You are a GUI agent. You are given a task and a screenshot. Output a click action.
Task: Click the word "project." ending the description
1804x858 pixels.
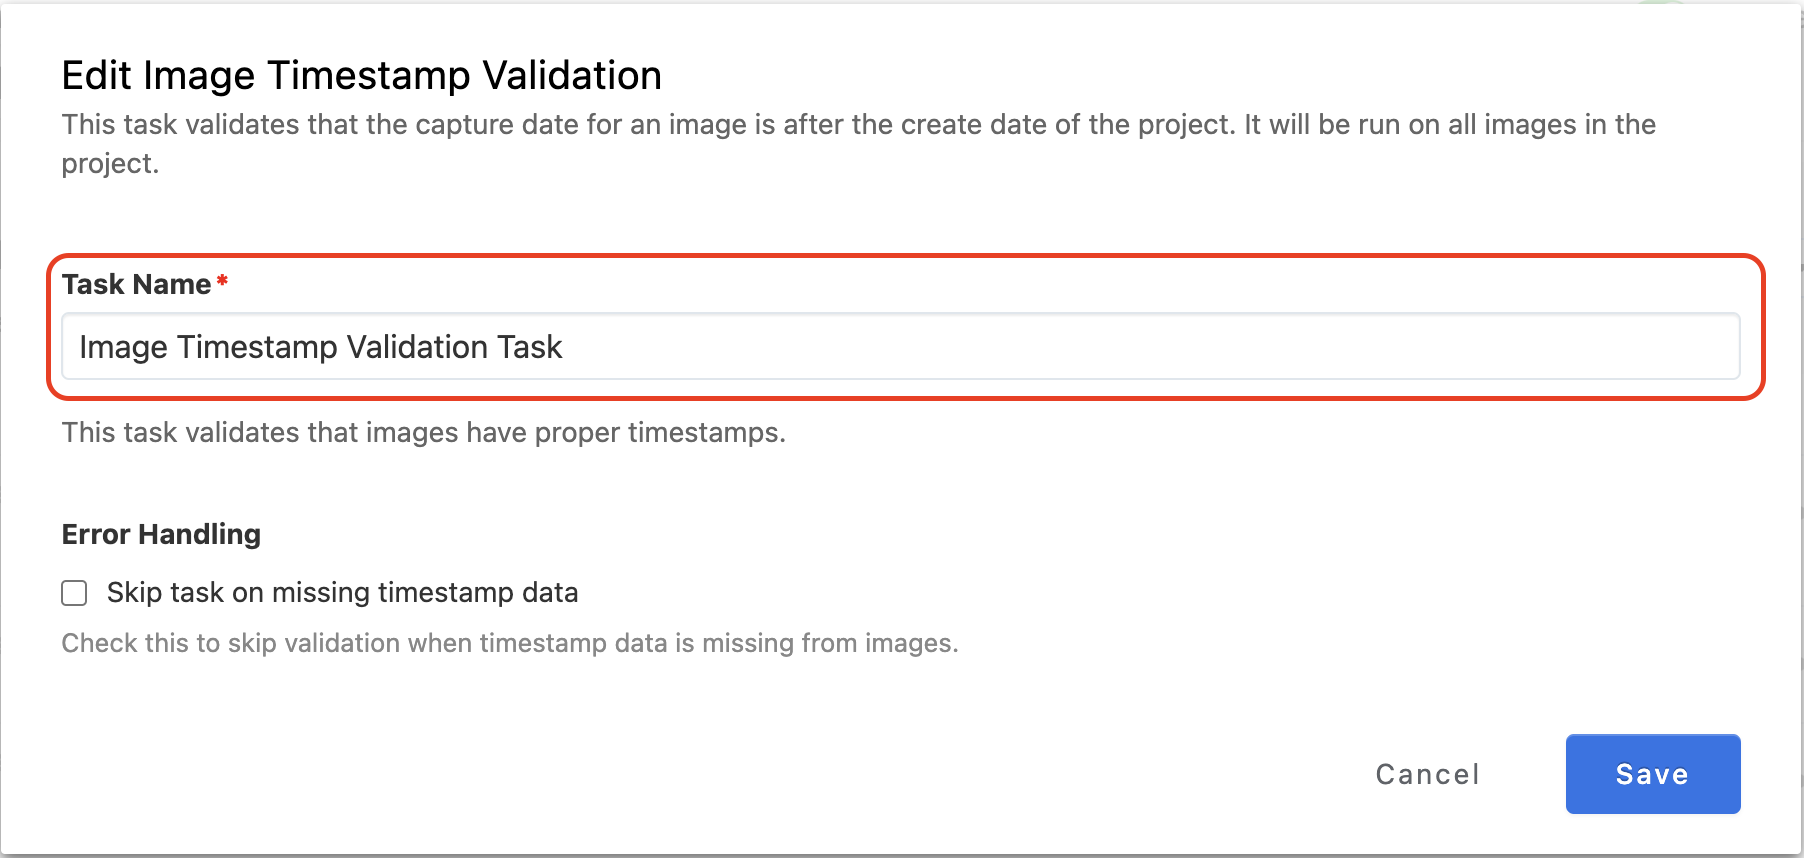coord(110,164)
